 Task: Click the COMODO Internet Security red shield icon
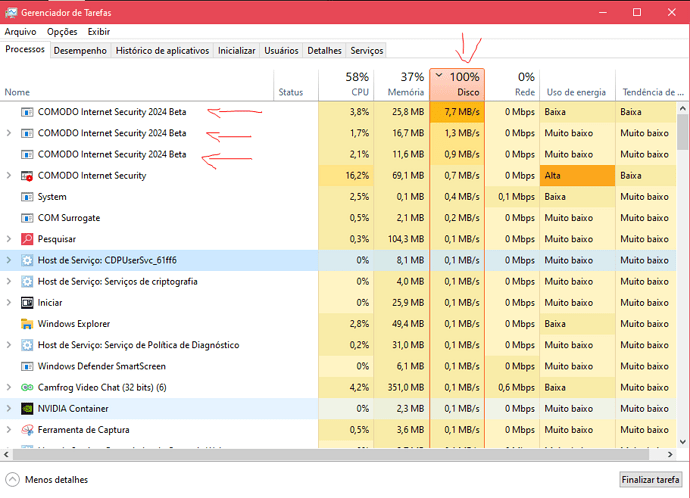point(27,176)
